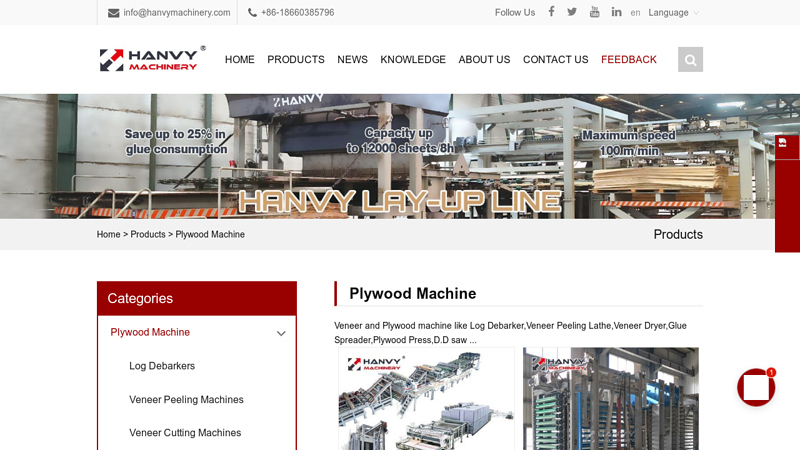
Task: Open the live chat bubble icon
Action: (x=756, y=387)
